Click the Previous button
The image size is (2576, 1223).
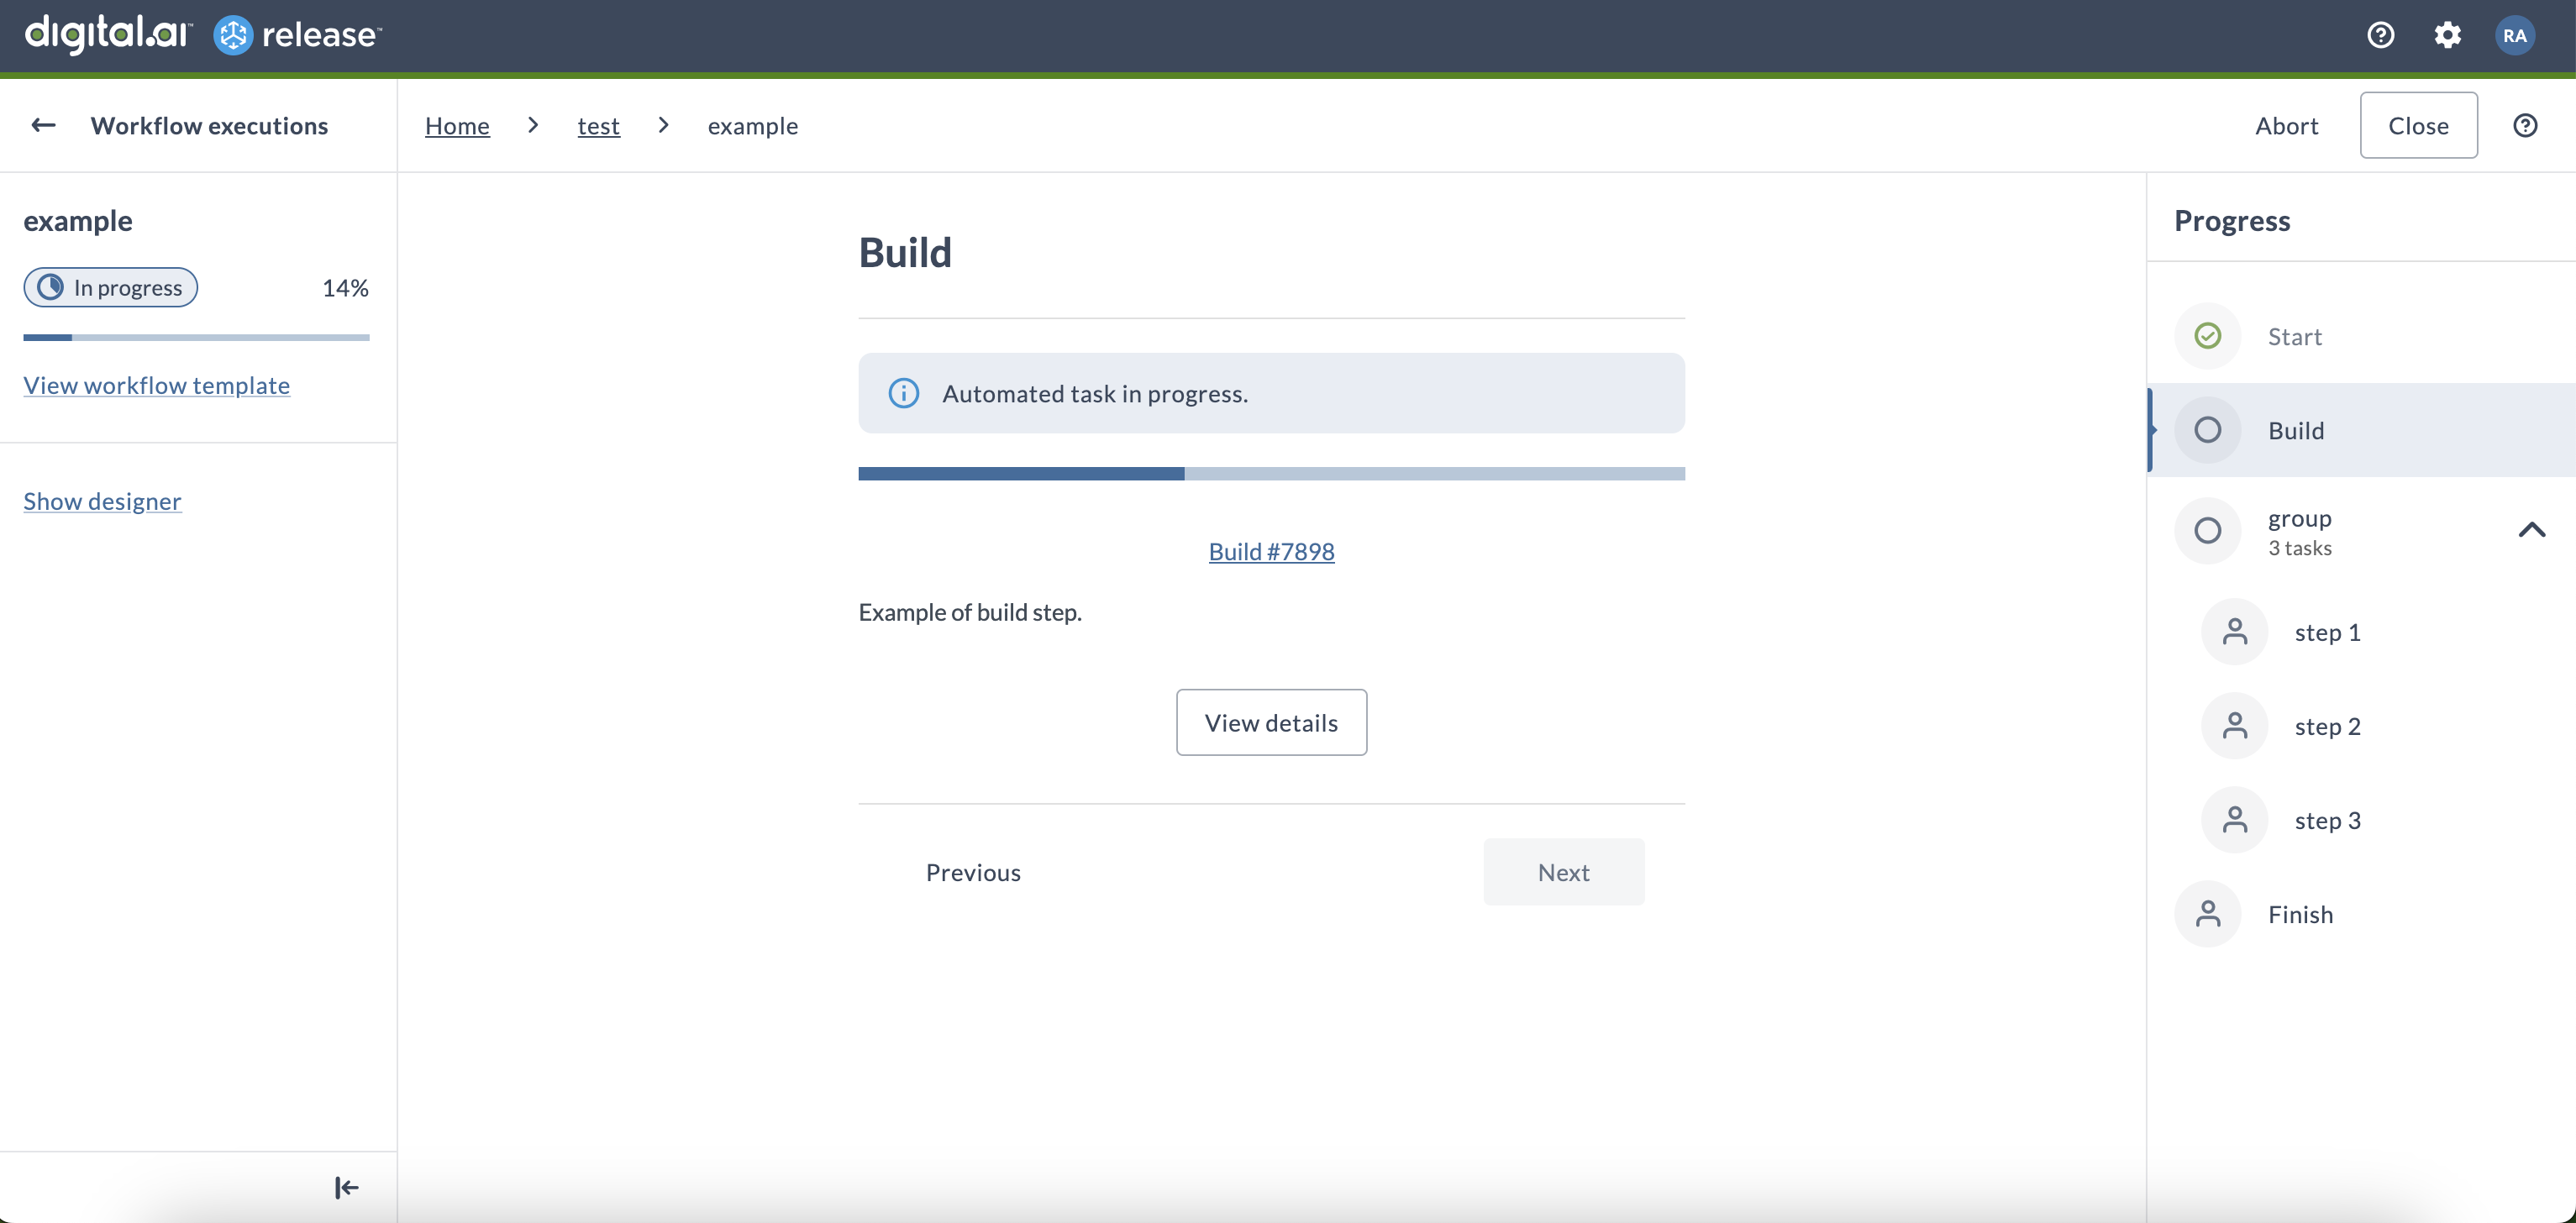coord(973,872)
